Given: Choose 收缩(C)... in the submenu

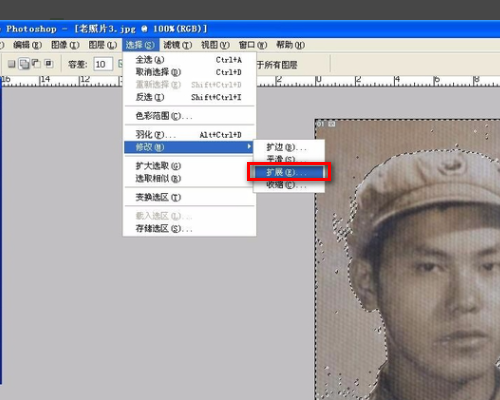Looking at the screenshot, I should [x=289, y=185].
